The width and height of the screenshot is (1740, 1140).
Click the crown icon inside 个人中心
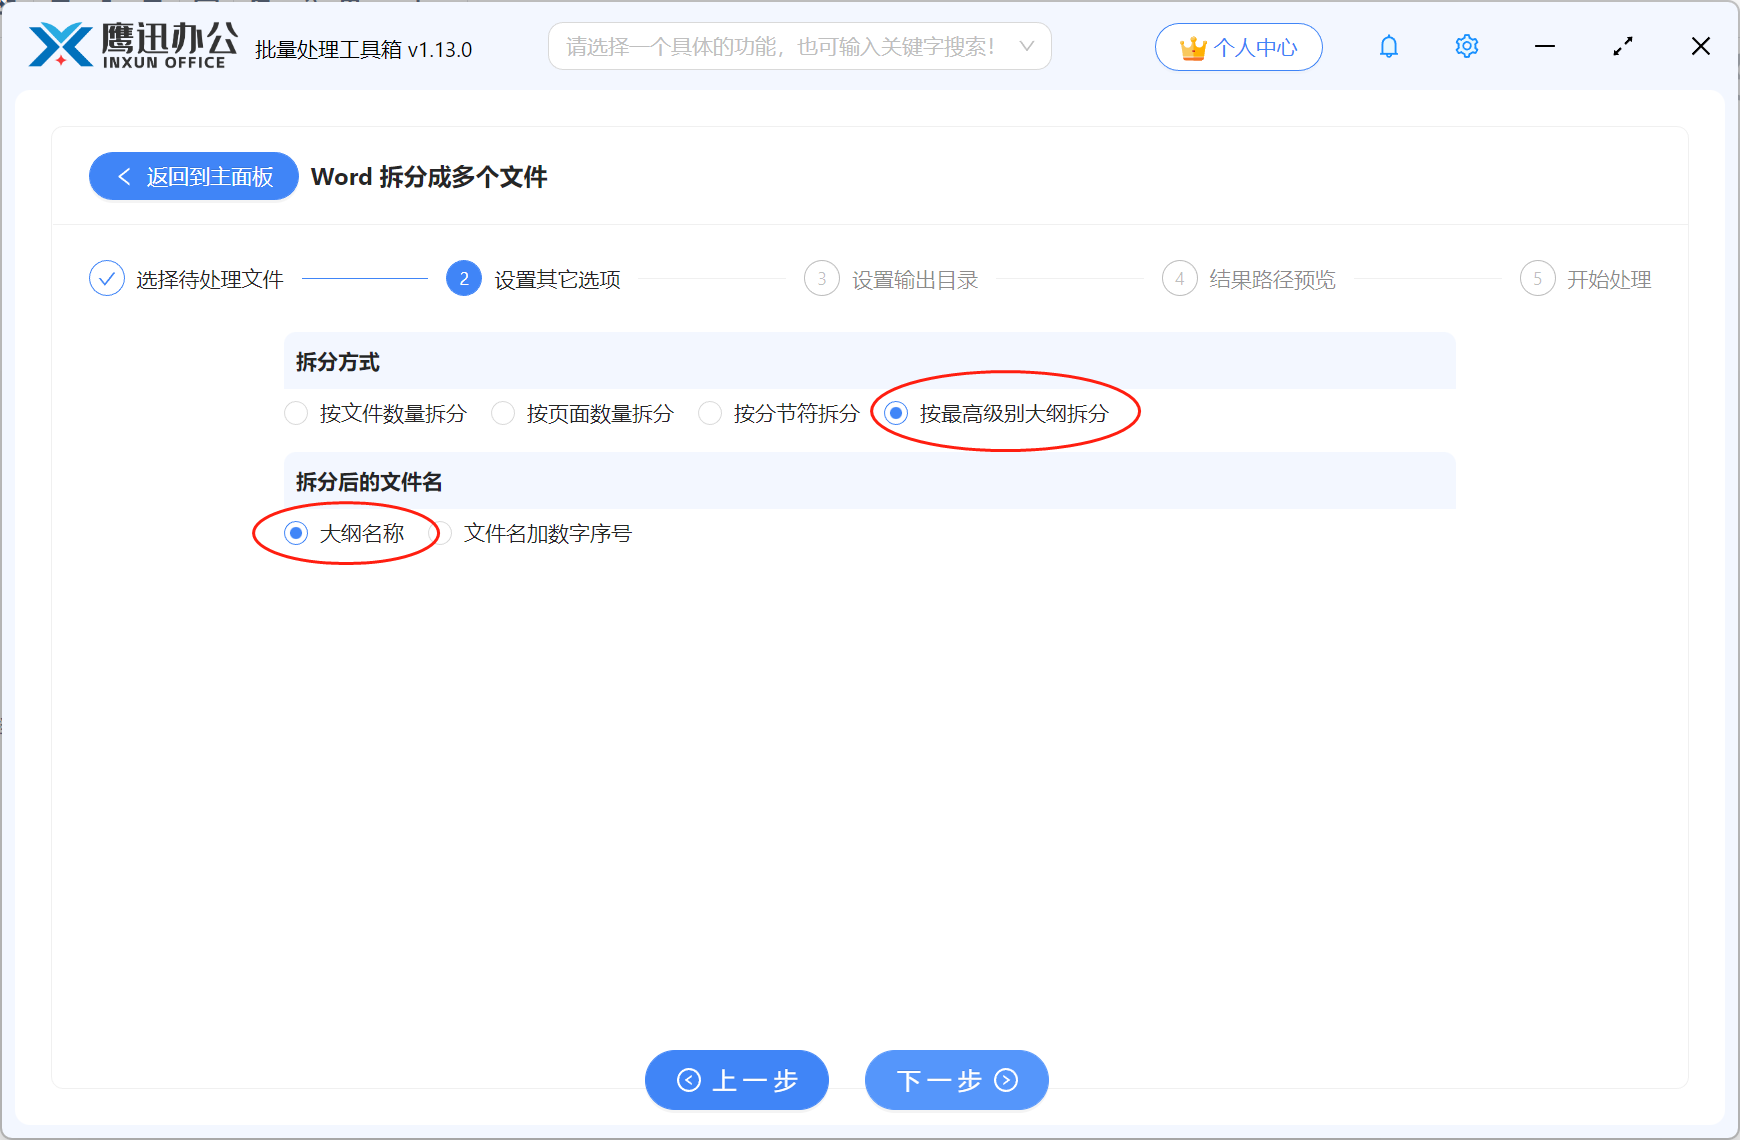pyautogui.click(x=1193, y=46)
